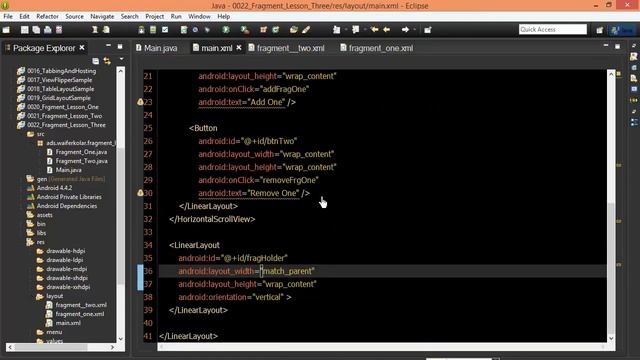
Task: Close the main.xml editor tab
Action: (239, 48)
